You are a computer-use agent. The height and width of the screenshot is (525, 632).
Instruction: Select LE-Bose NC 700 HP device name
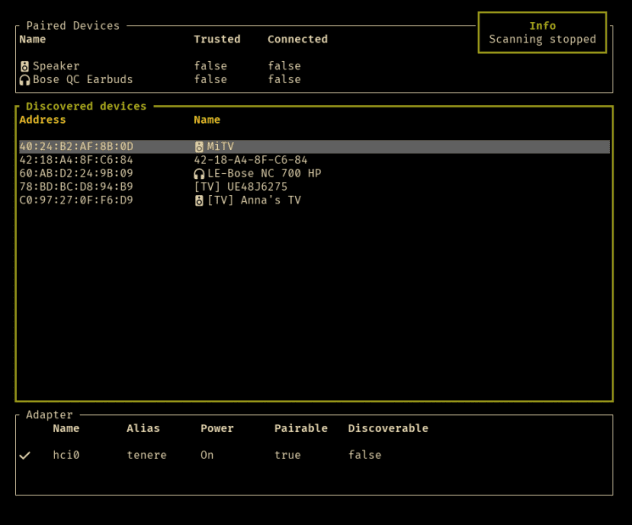(x=264, y=173)
